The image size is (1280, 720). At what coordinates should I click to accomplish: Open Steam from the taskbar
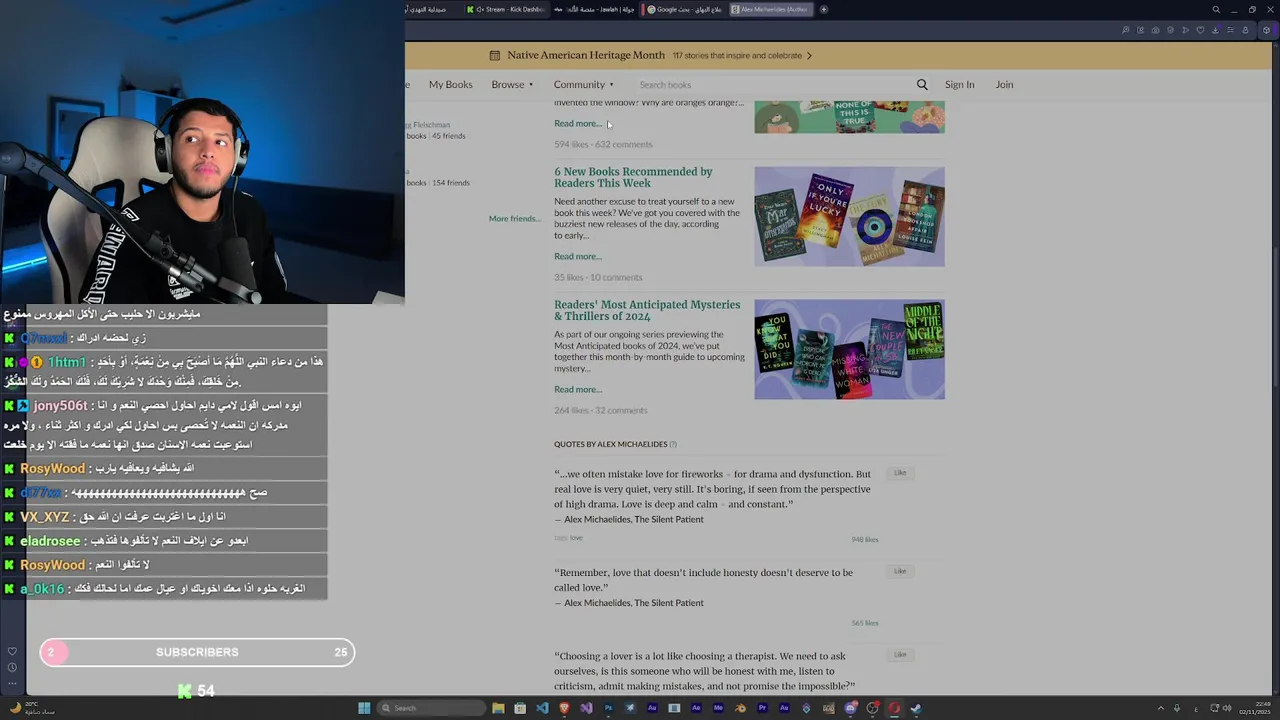click(916, 708)
